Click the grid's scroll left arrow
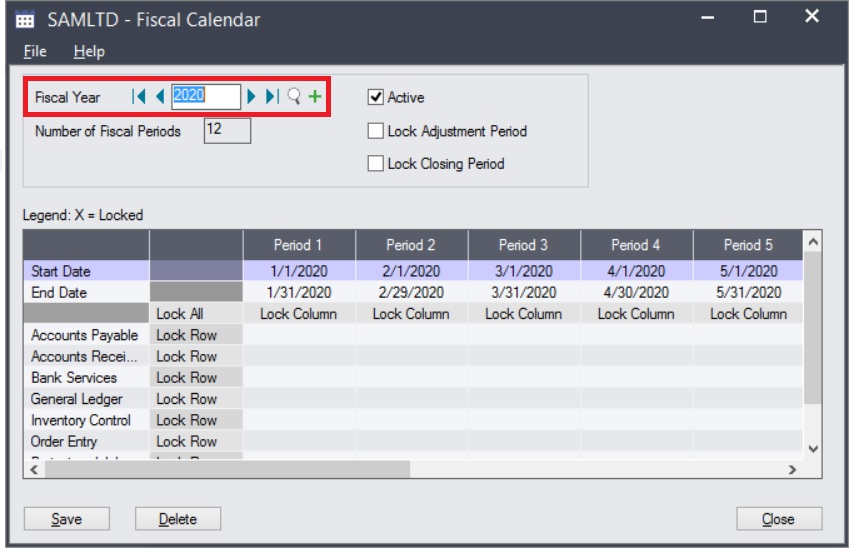 tap(34, 469)
